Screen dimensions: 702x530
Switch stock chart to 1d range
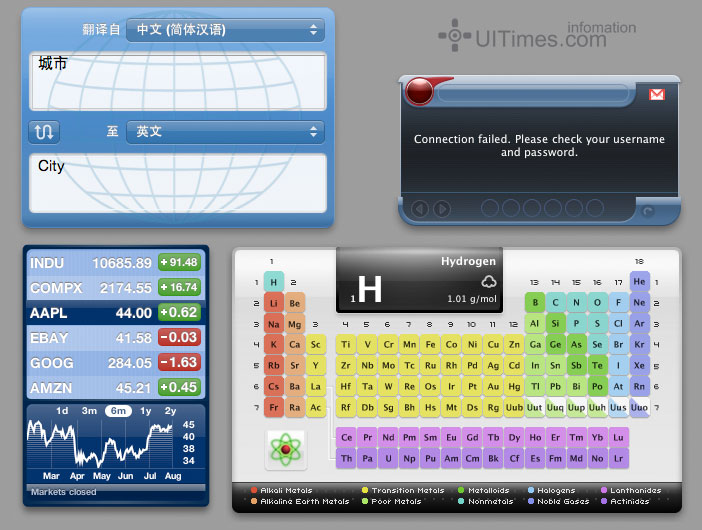click(62, 411)
